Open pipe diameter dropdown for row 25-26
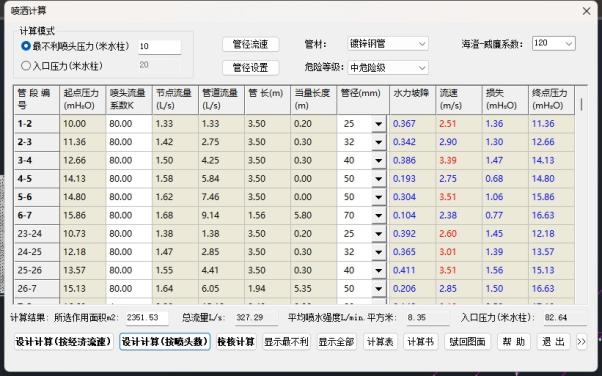 379,270
